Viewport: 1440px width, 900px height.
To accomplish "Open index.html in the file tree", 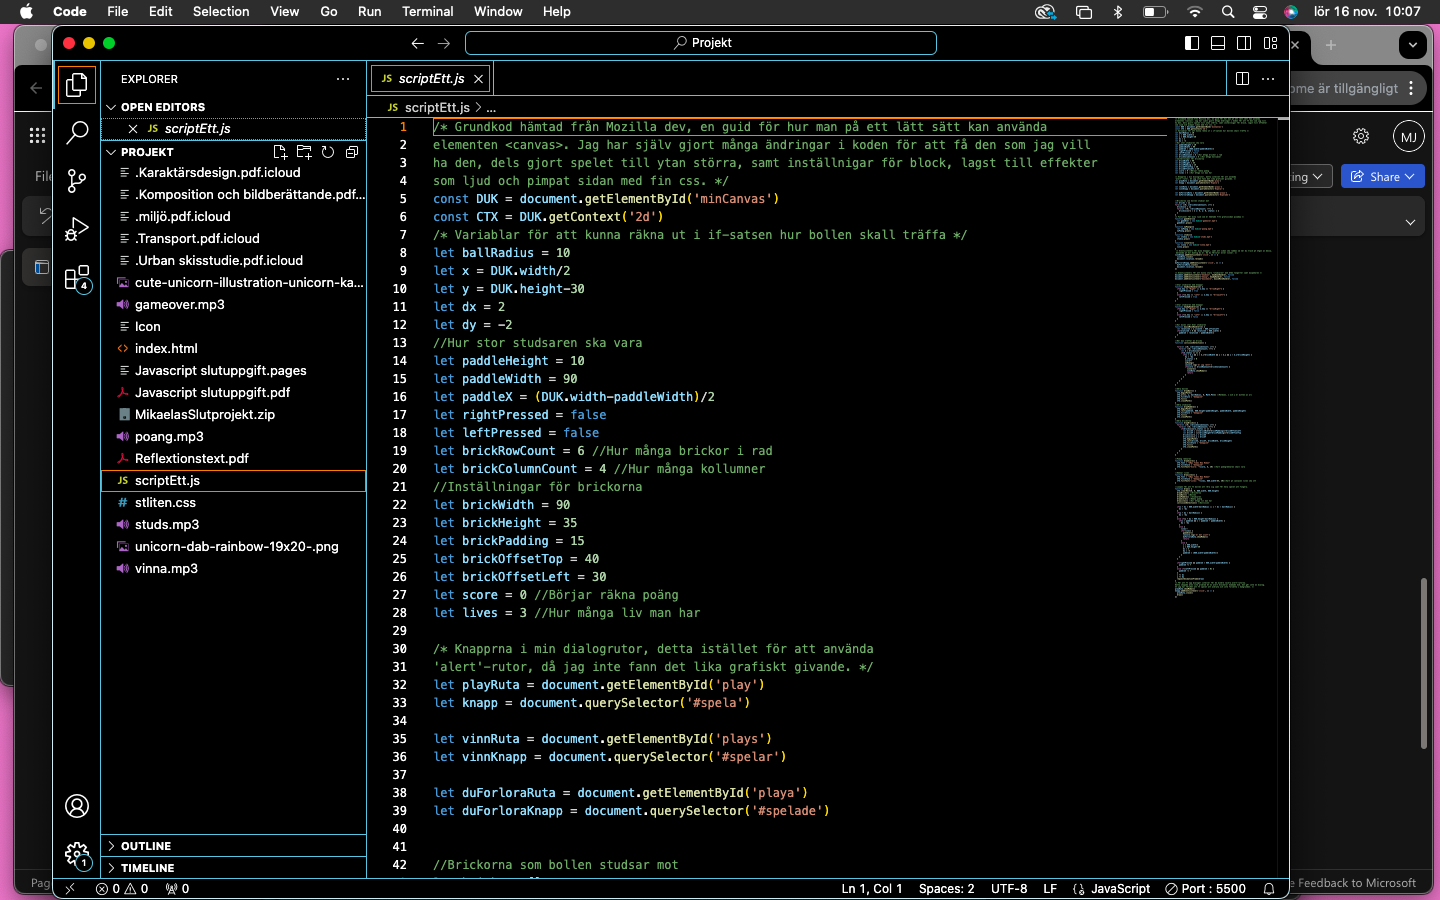I will point(166,348).
